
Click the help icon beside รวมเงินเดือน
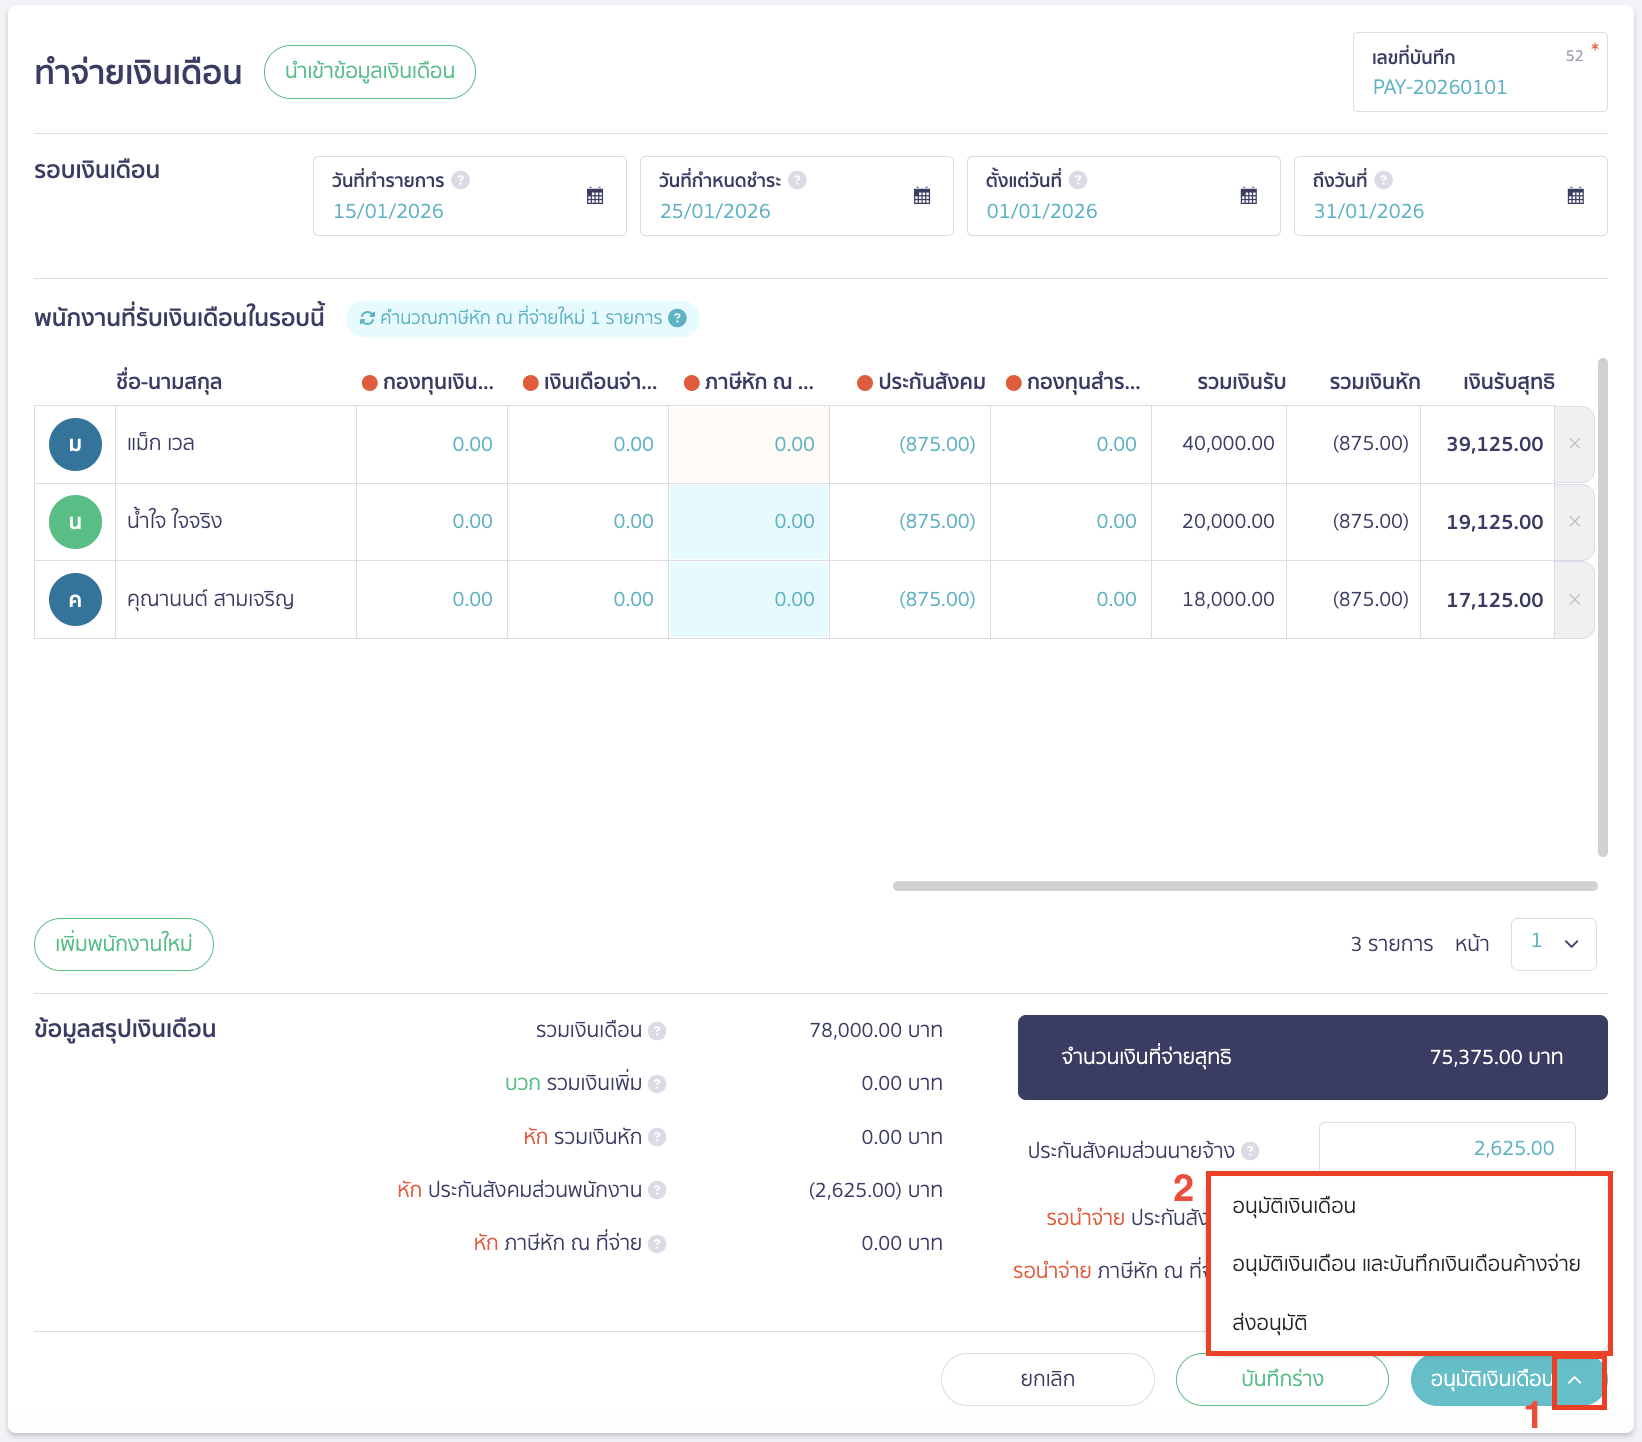[x=658, y=1030]
